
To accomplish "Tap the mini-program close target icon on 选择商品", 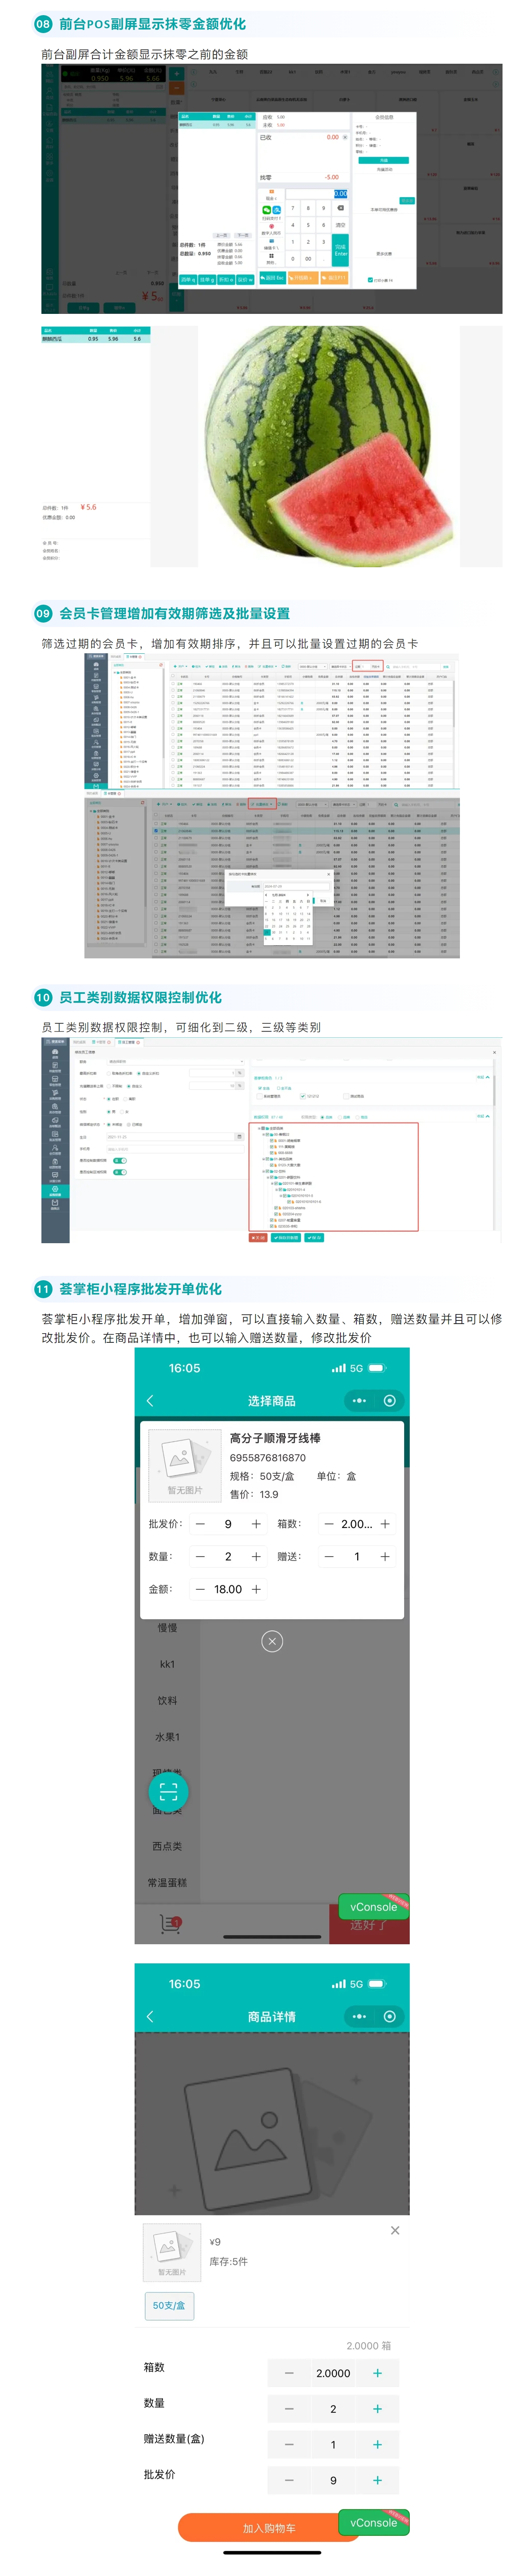I will [390, 1400].
